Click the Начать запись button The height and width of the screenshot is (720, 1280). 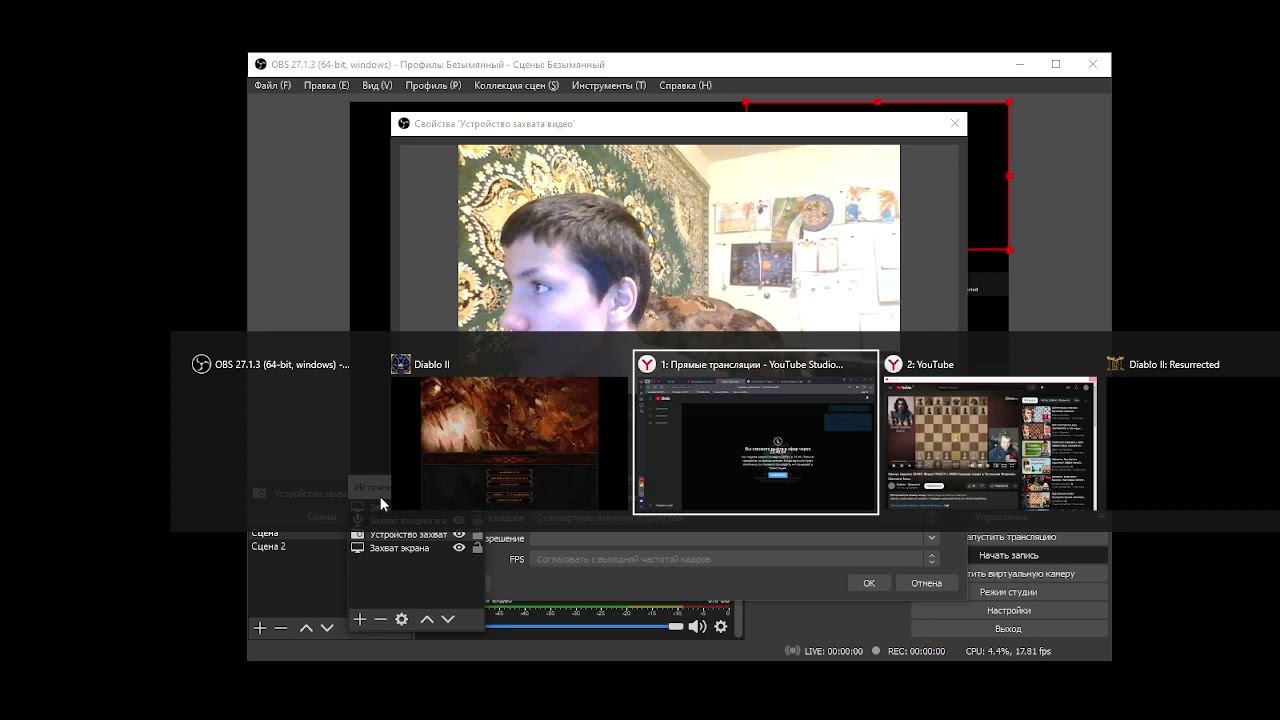coord(1008,555)
